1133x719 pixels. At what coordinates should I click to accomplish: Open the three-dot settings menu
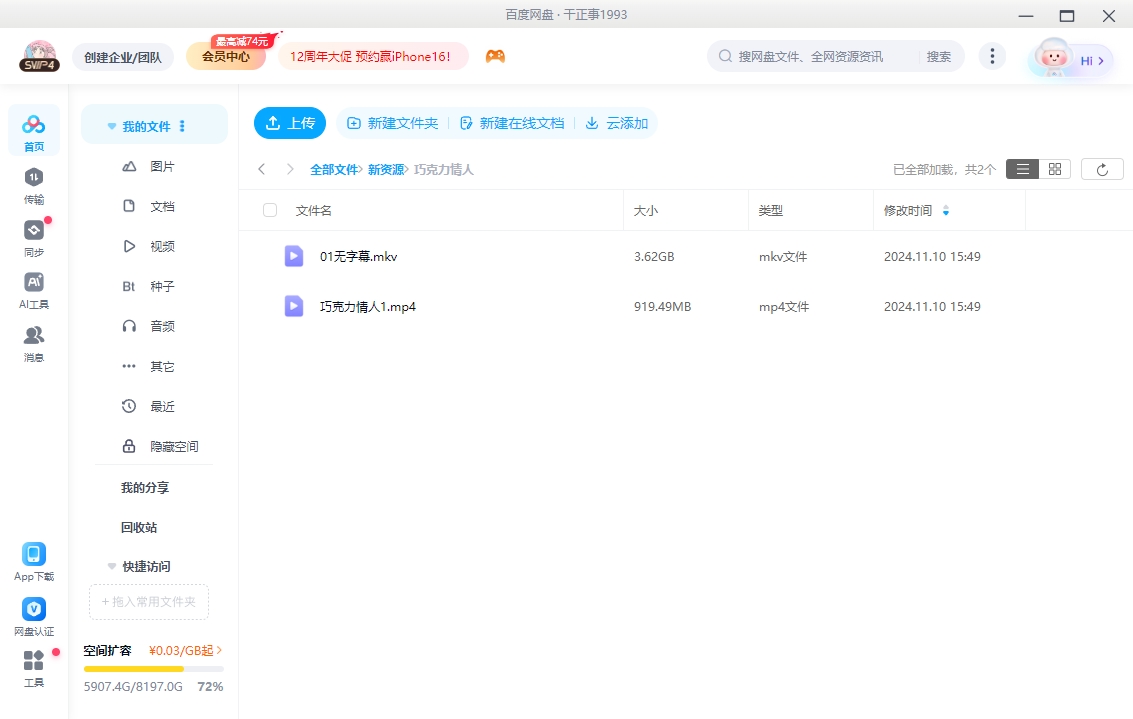(992, 56)
